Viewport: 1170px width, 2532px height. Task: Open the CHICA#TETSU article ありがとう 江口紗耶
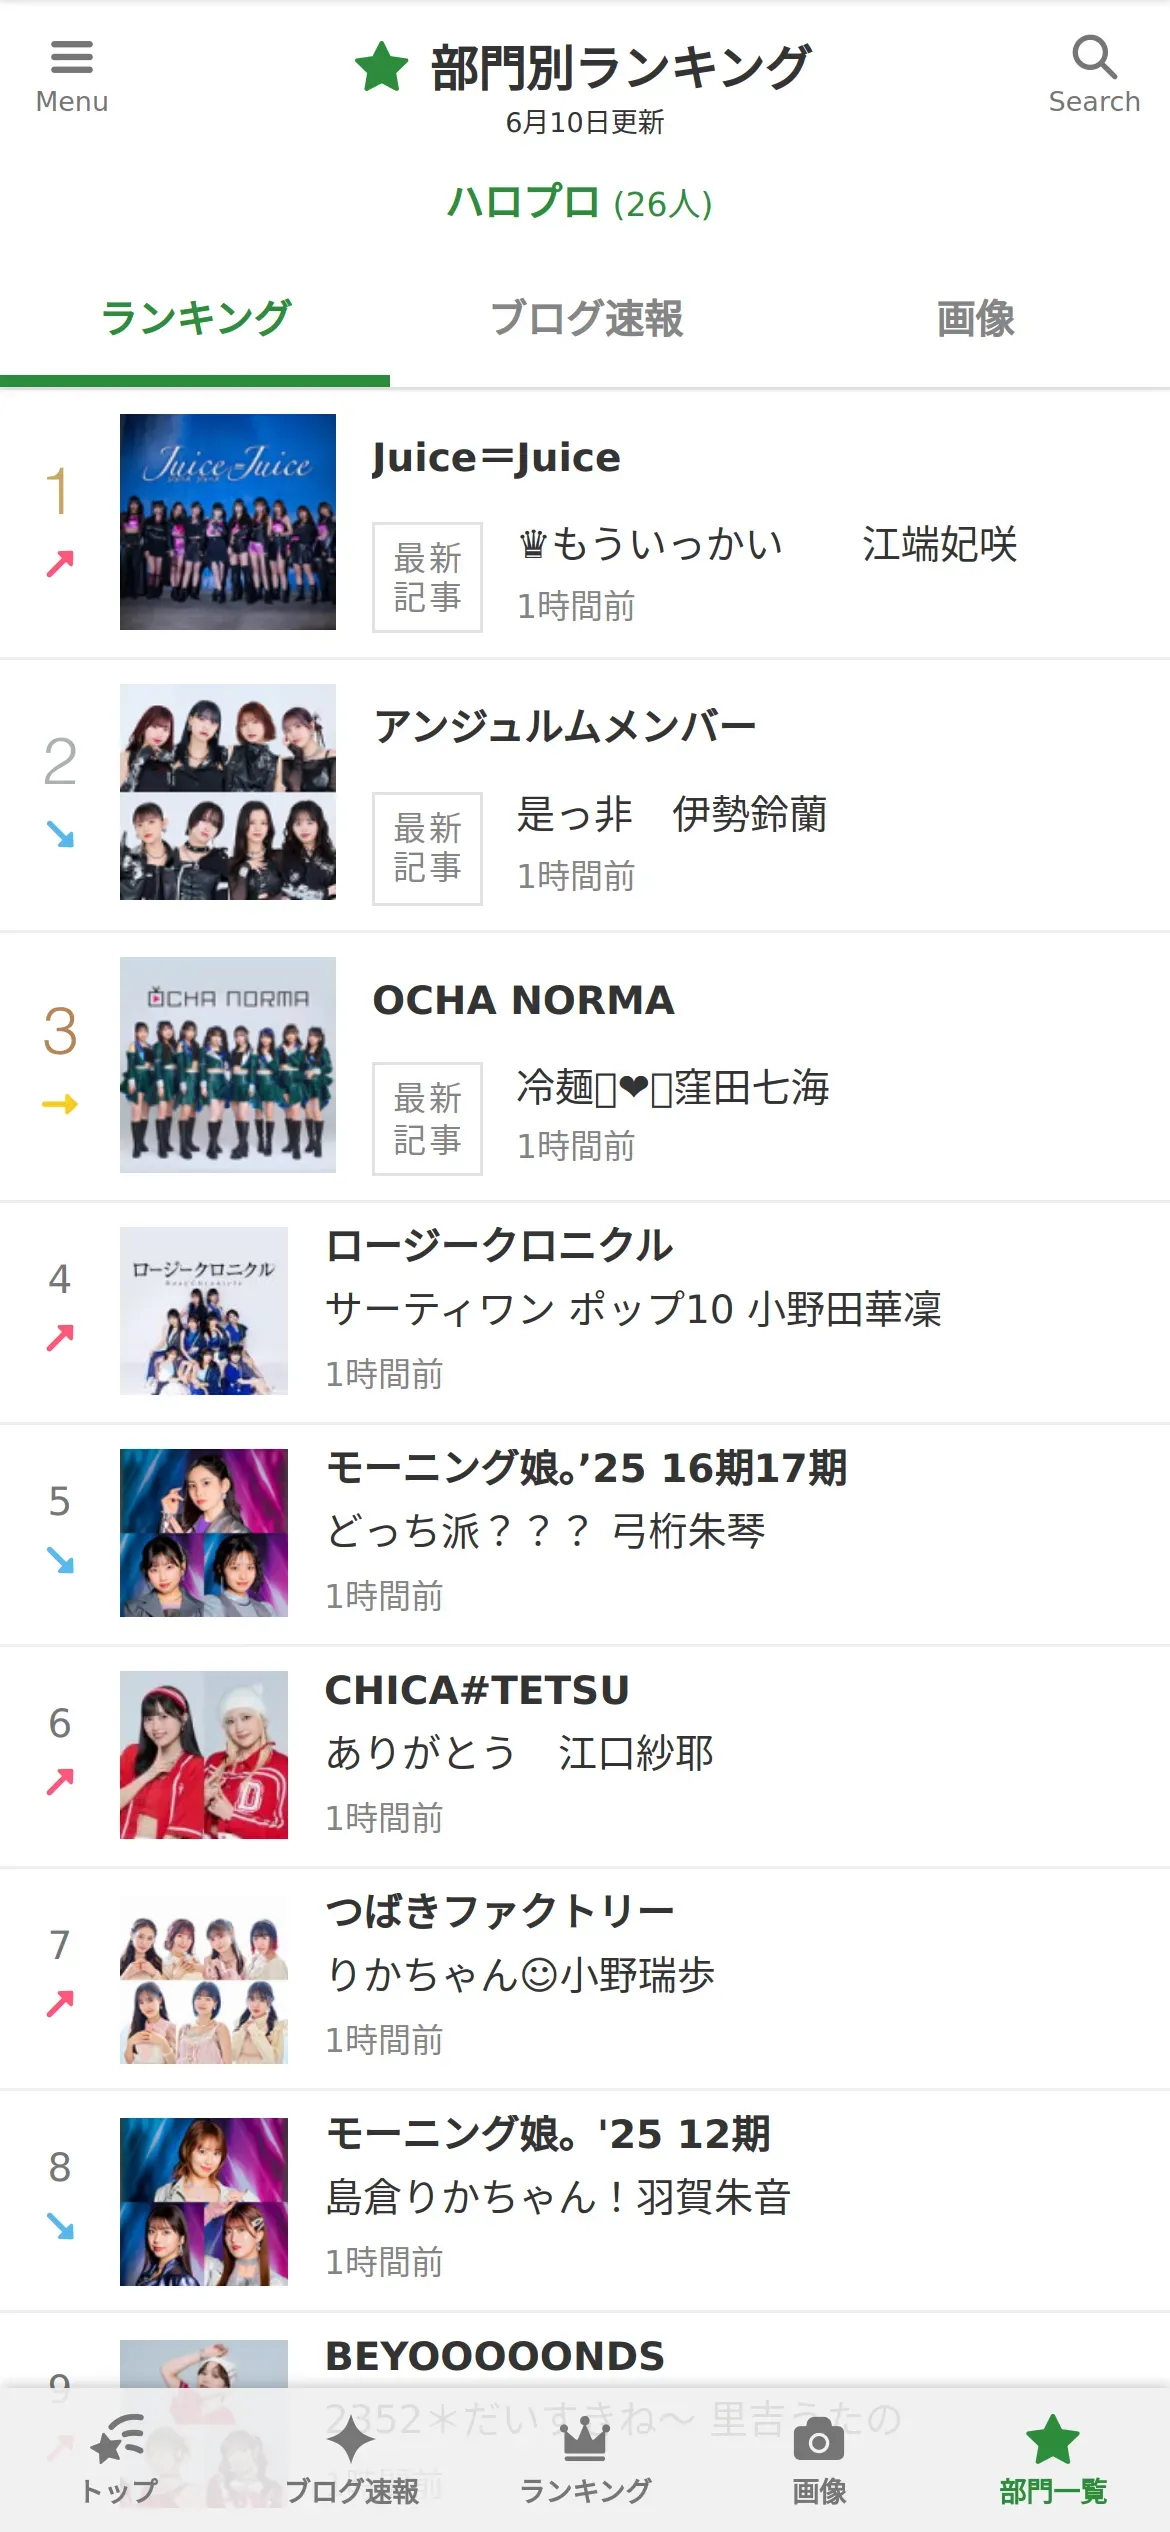(x=519, y=1753)
